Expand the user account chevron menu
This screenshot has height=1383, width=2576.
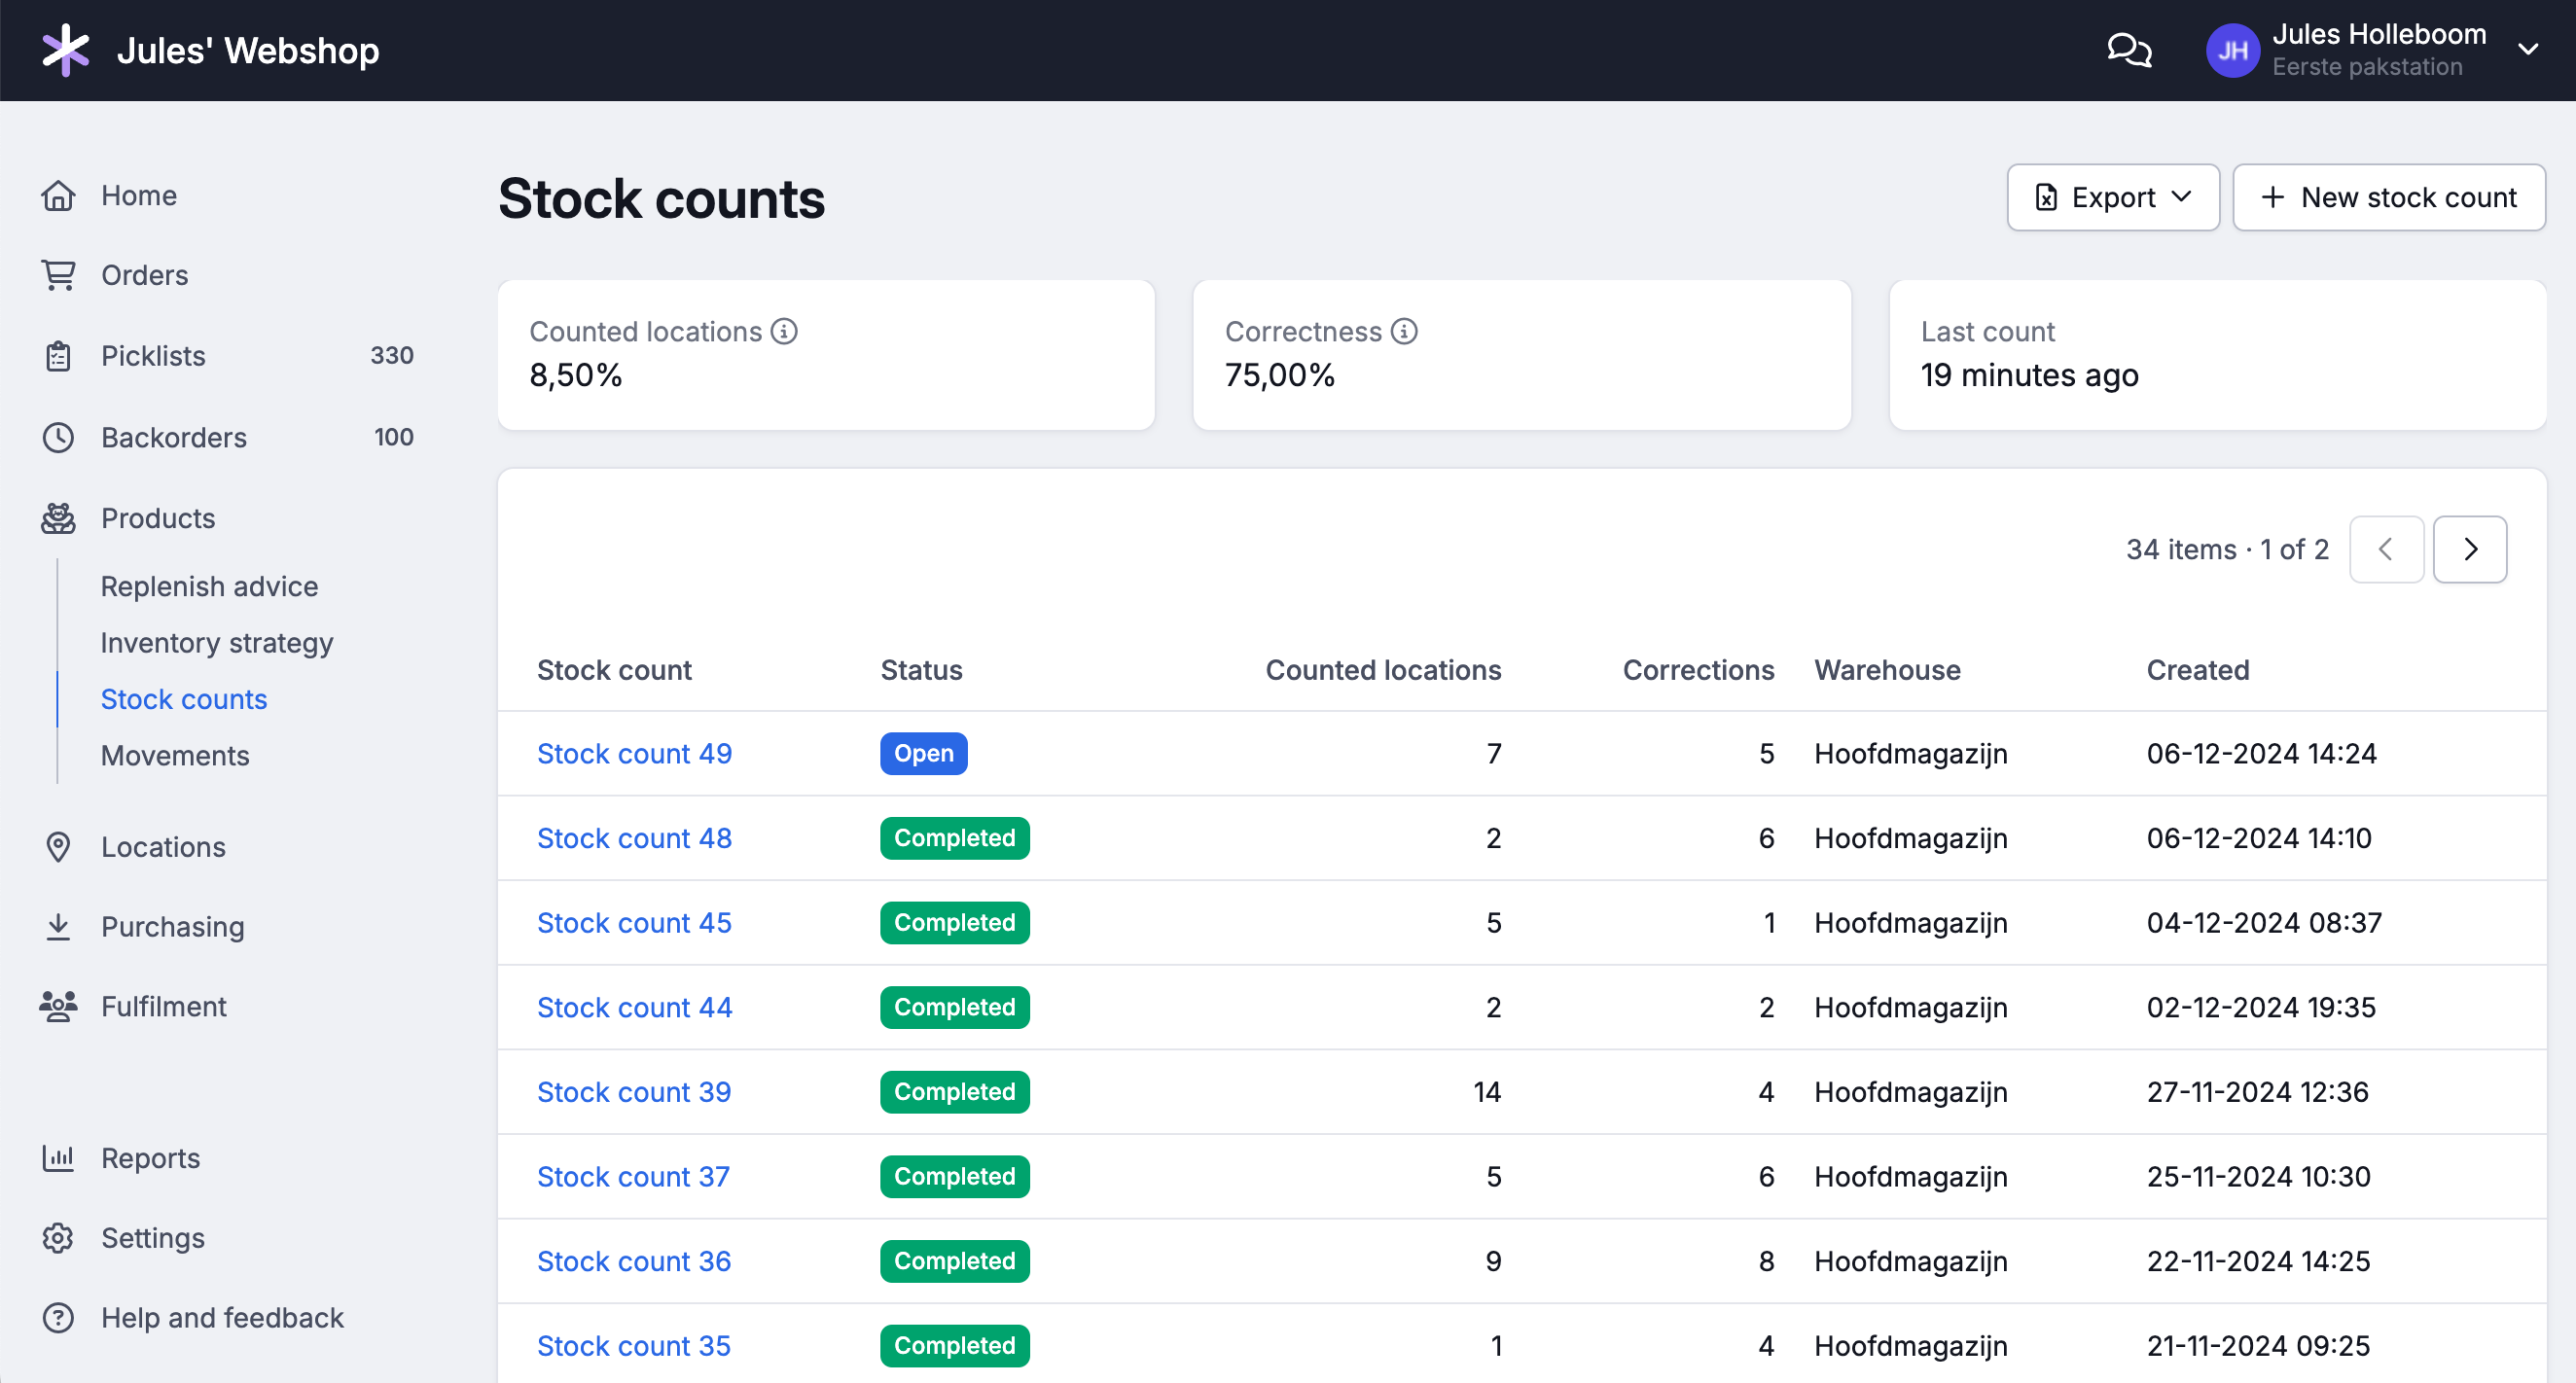[2528, 49]
